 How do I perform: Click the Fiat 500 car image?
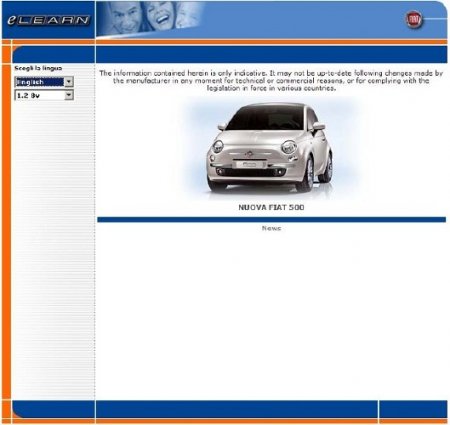(270, 149)
